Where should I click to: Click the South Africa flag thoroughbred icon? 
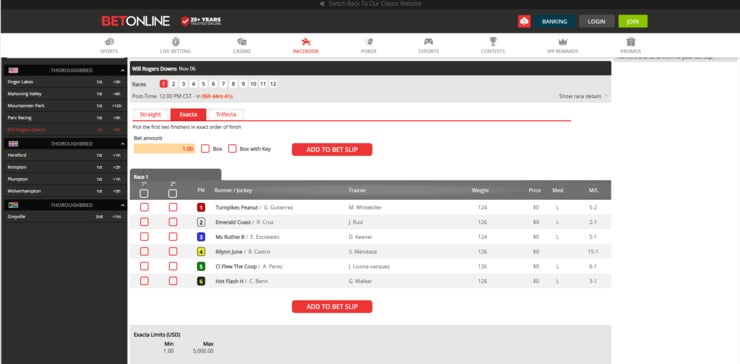pyautogui.click(x=13, y=205)
